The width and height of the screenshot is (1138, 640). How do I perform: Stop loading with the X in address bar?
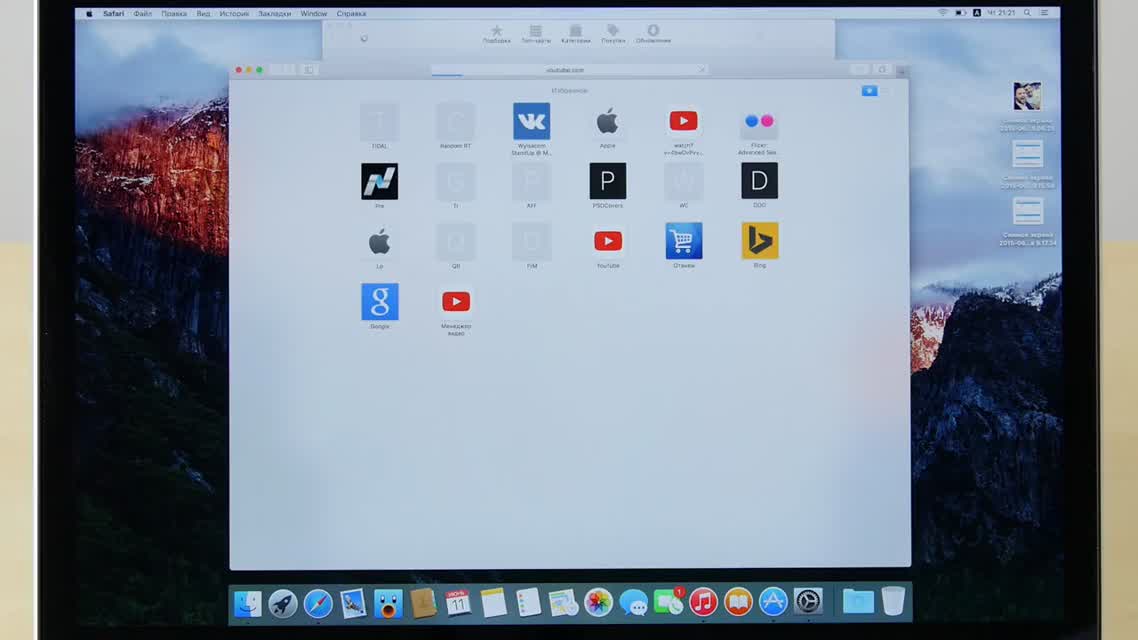[x=702, y=70]
